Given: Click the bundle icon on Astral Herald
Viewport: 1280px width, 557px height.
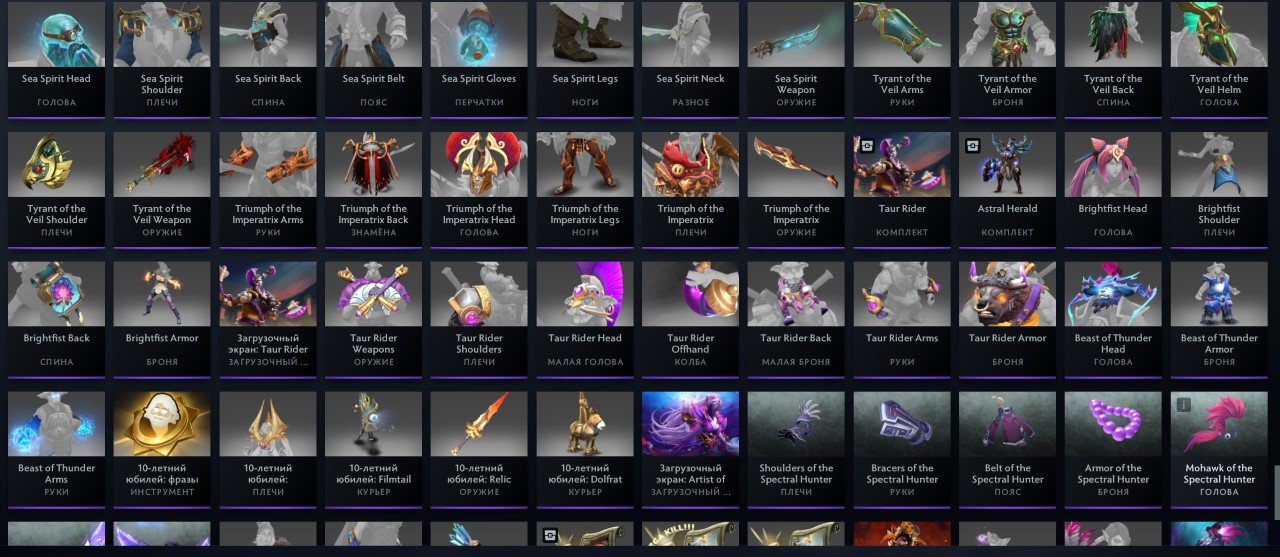Looking at the screenshot, I should click(x=972, y=145).
